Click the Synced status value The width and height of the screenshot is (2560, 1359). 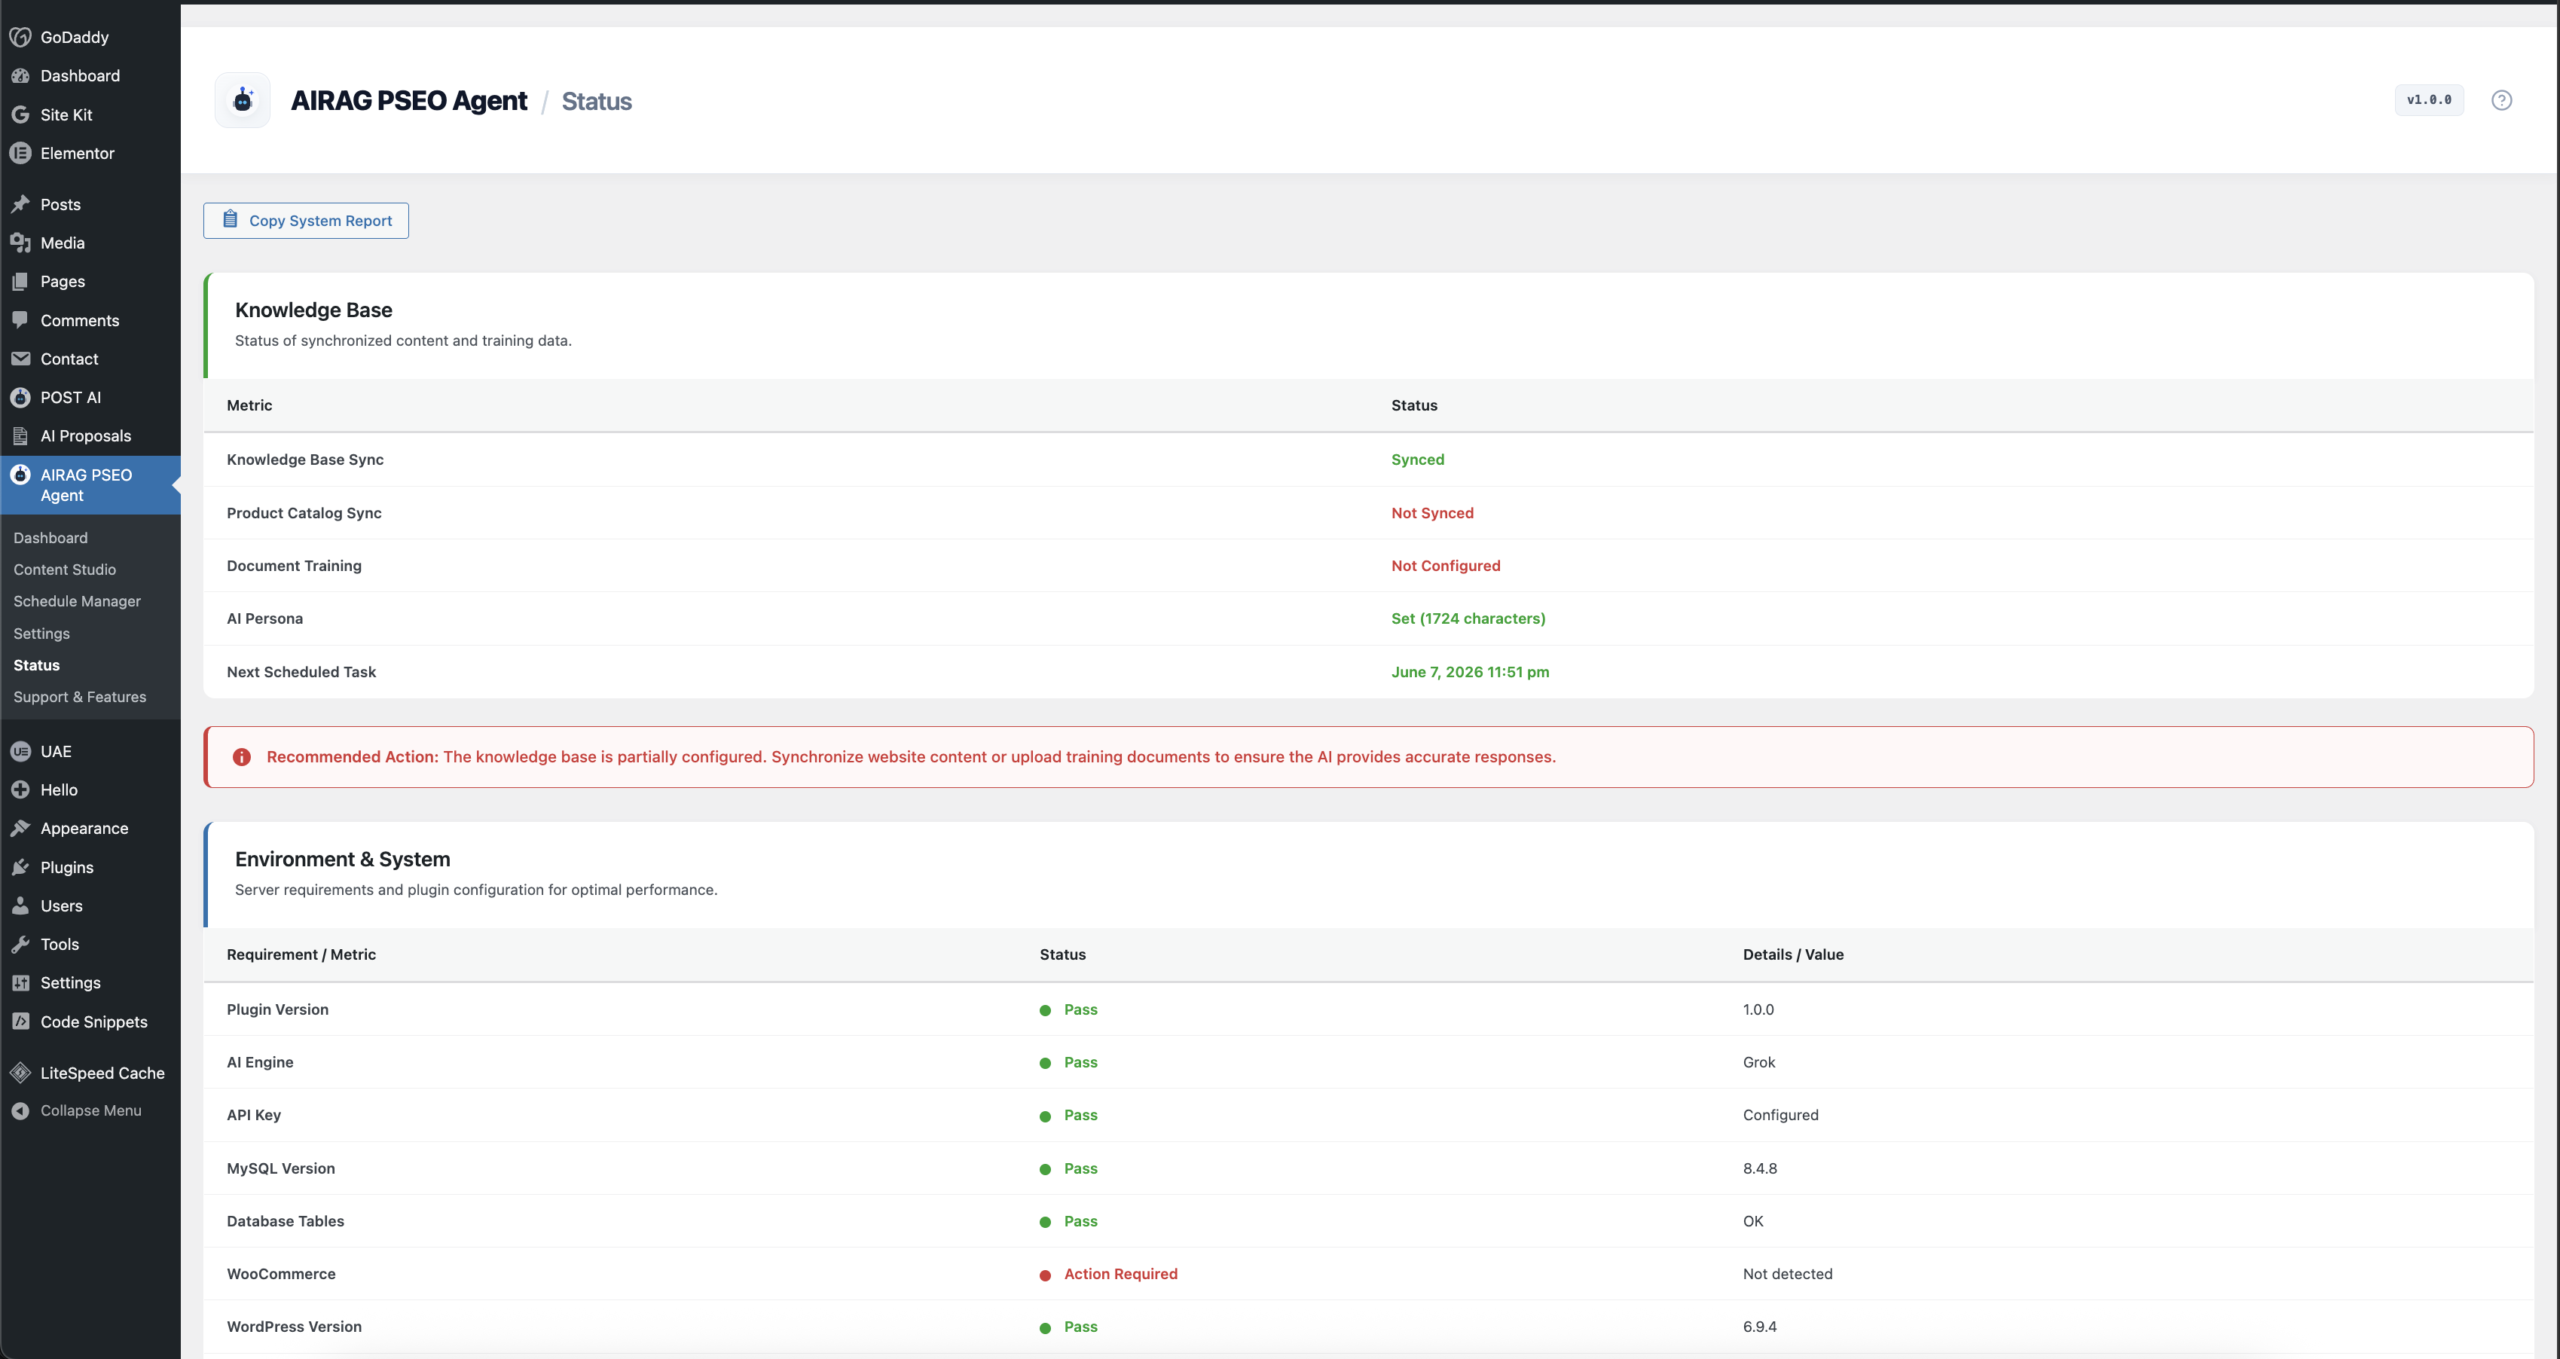click(x=1418, y=460)
